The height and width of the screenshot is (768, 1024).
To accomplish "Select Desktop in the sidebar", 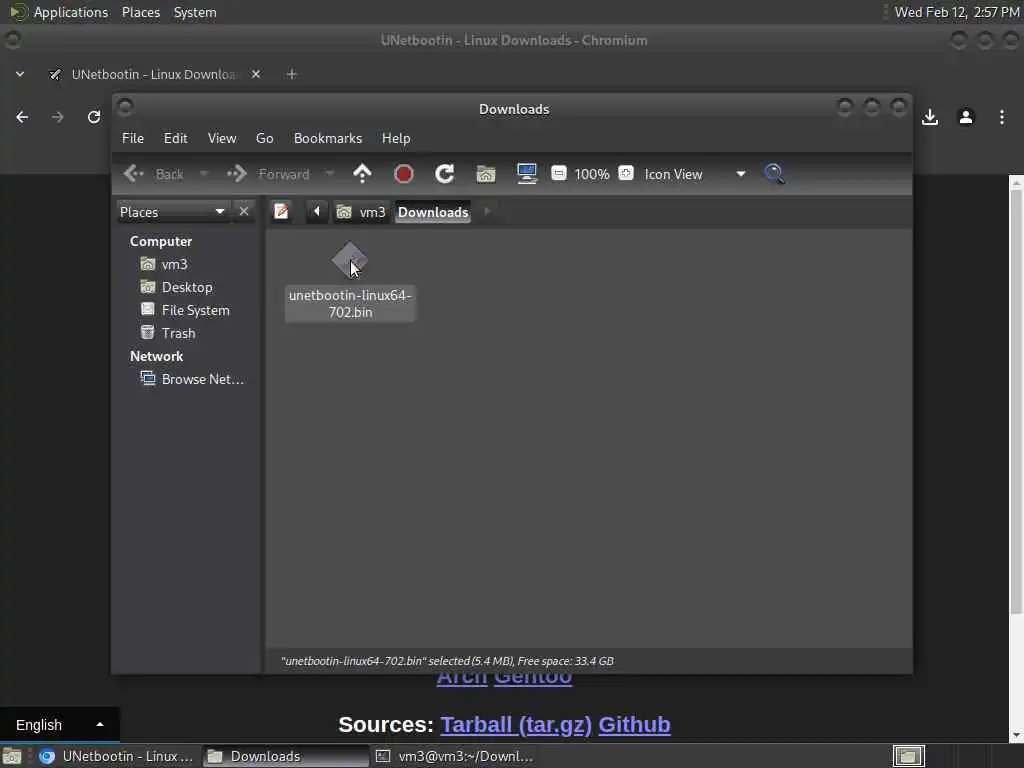I will coord(186,287).
